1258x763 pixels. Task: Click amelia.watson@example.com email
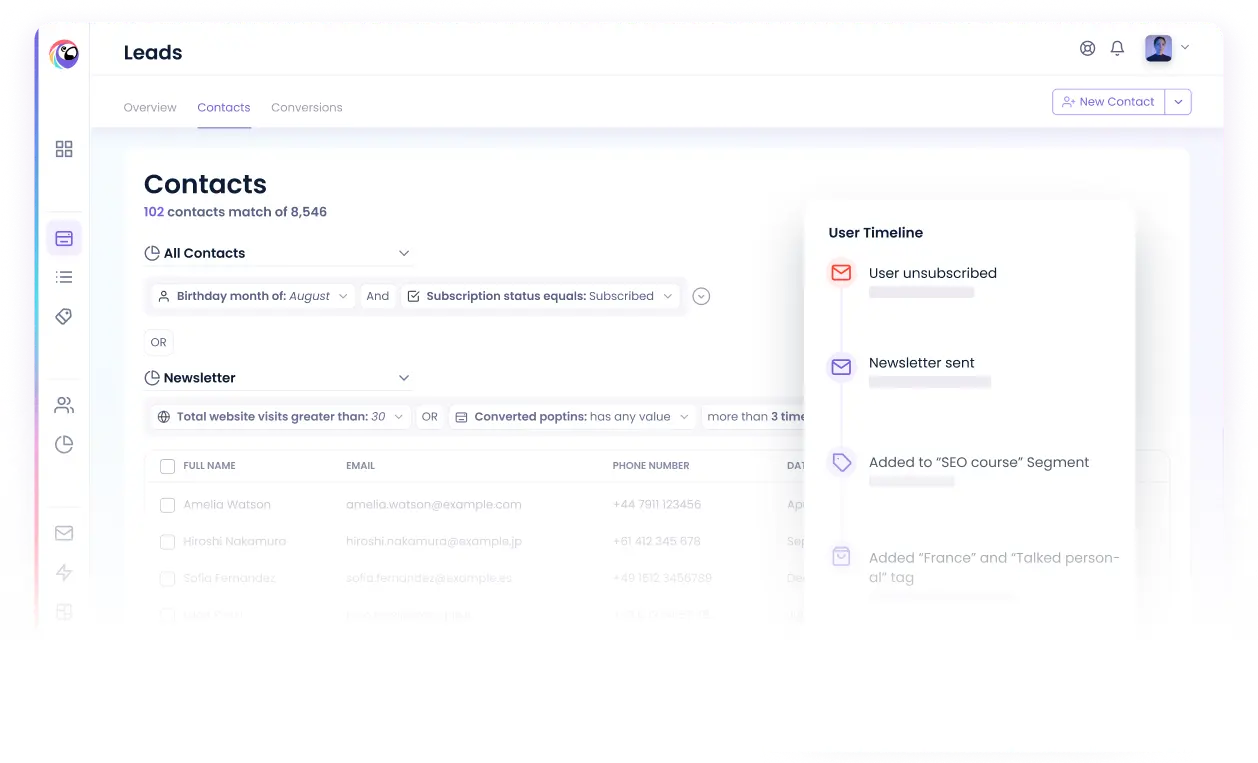[x=434, y=505]
